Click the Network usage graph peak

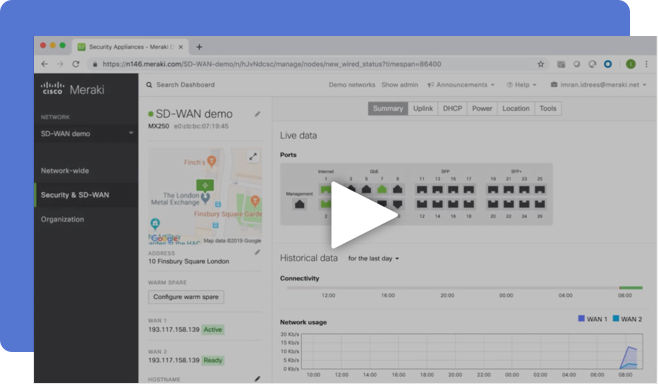(629, 347)
